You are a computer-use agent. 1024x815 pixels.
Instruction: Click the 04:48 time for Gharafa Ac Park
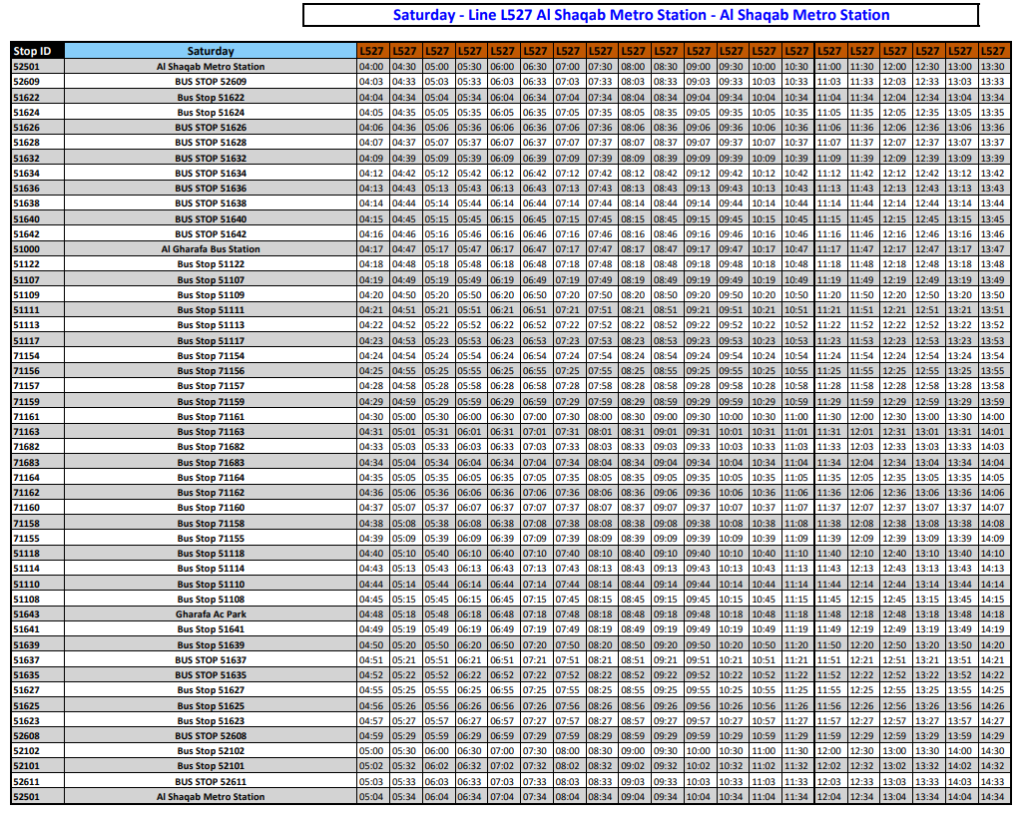(371, 614)
